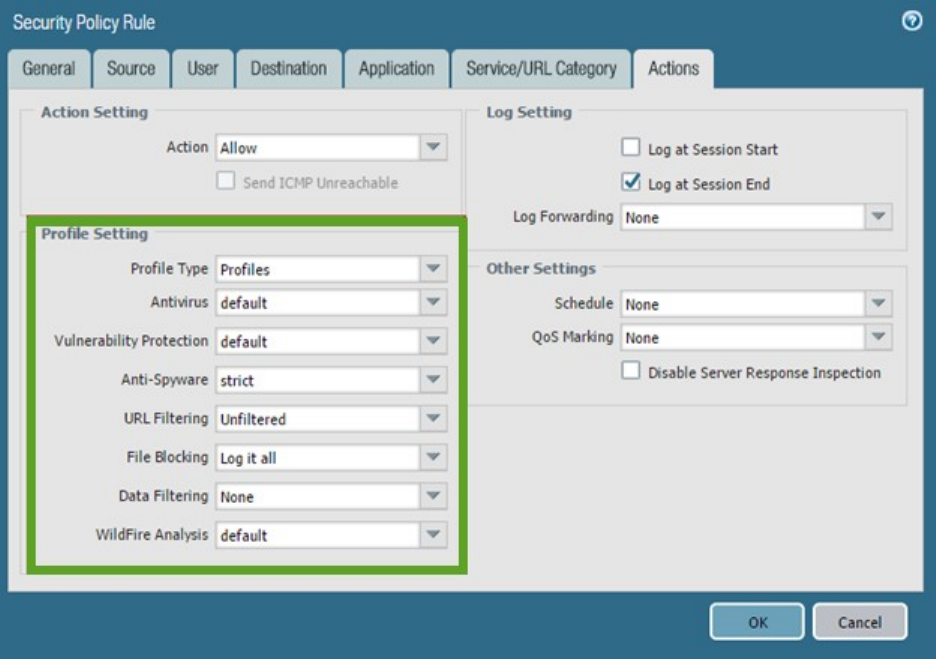The width and height of the screenshot is (936, 659).
Task: Click the File Blocking Log it all field
Action: [x=318, y=458]
